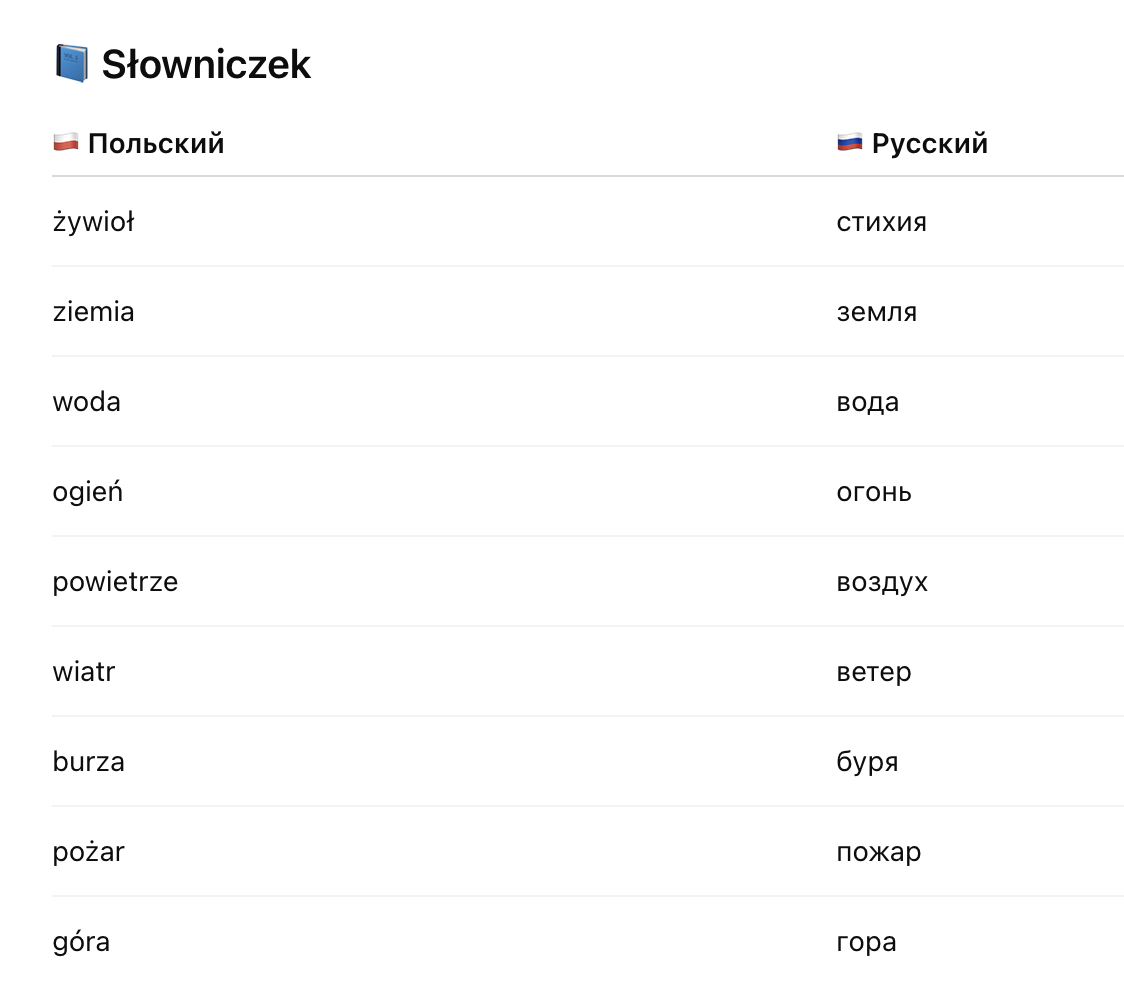Screen dimensions: 1124x996
Task: Click the Polish word góra
Action: [81, 942]
